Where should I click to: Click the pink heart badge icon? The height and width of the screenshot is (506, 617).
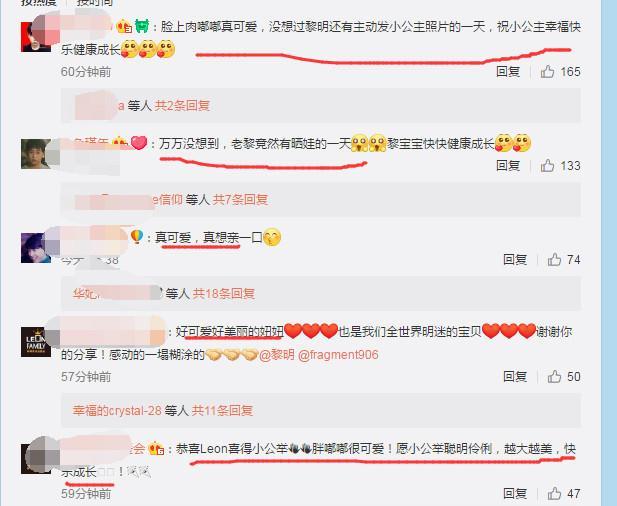tap(139, 143)
